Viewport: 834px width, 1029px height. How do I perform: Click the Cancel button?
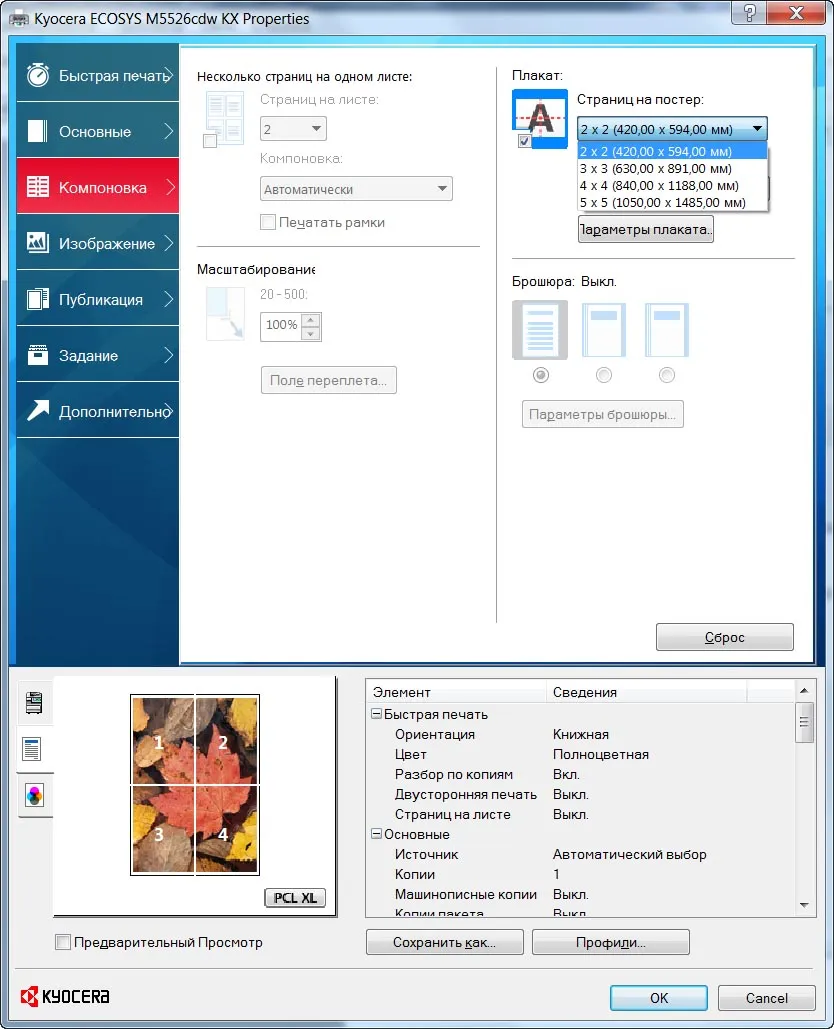click(x=766, y=998)
